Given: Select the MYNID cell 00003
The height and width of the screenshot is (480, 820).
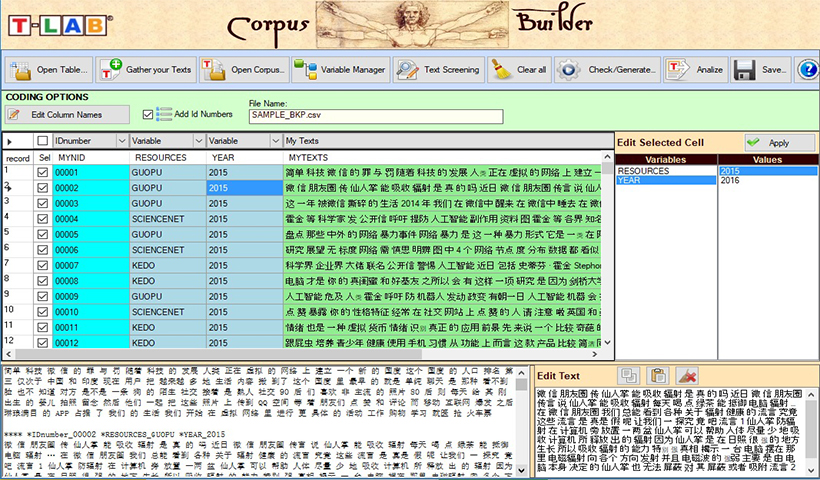Looking at the screenshot, I should pos(91,203).
